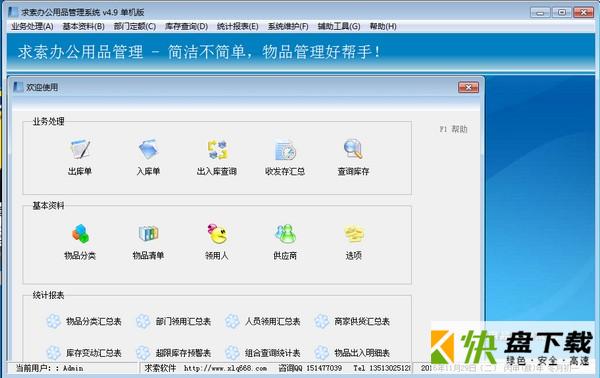Open the 库存查询(D) menu
This screenshot has height=378, width=600.
(x=186, y=26)
